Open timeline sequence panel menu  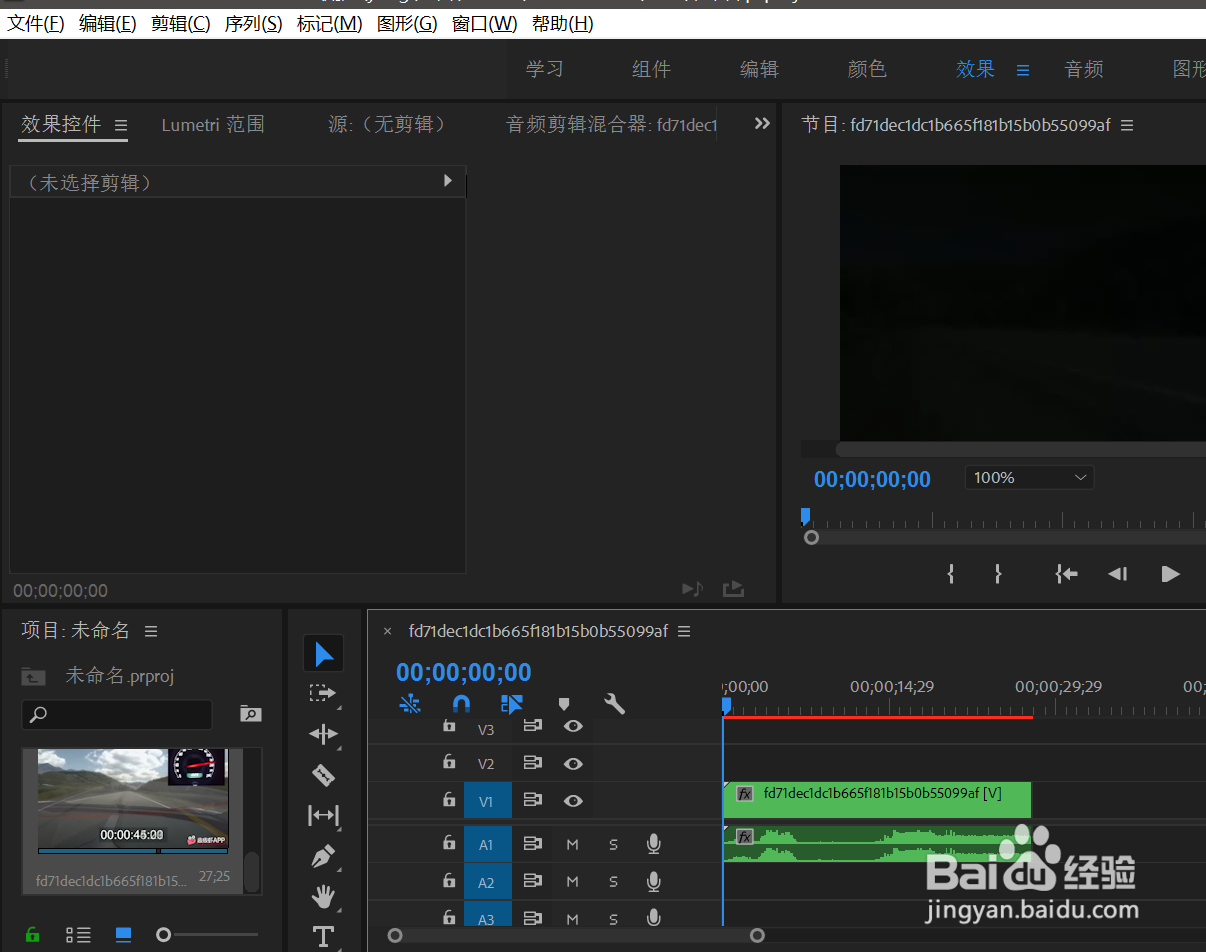(x=684, y=631)
